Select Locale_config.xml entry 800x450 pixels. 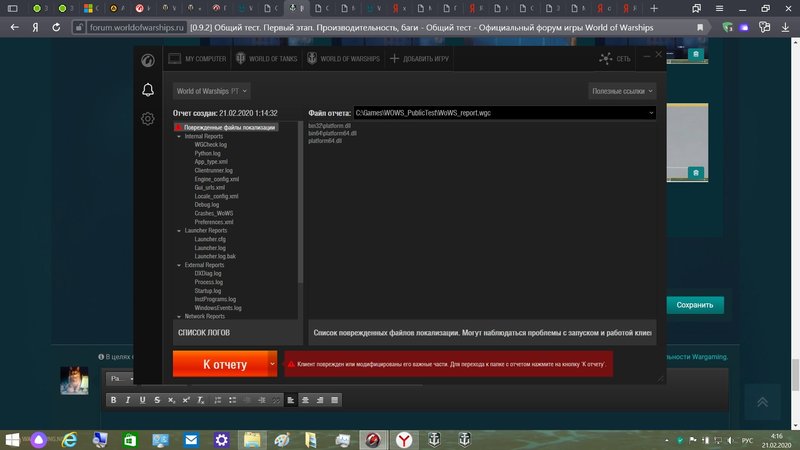pyautogui.click(x=216, y=196)
